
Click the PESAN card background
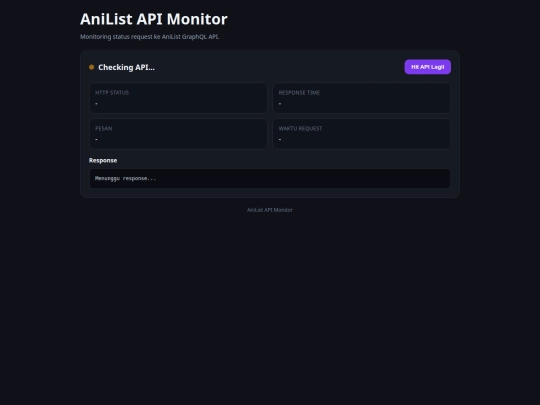pos(178,134)
